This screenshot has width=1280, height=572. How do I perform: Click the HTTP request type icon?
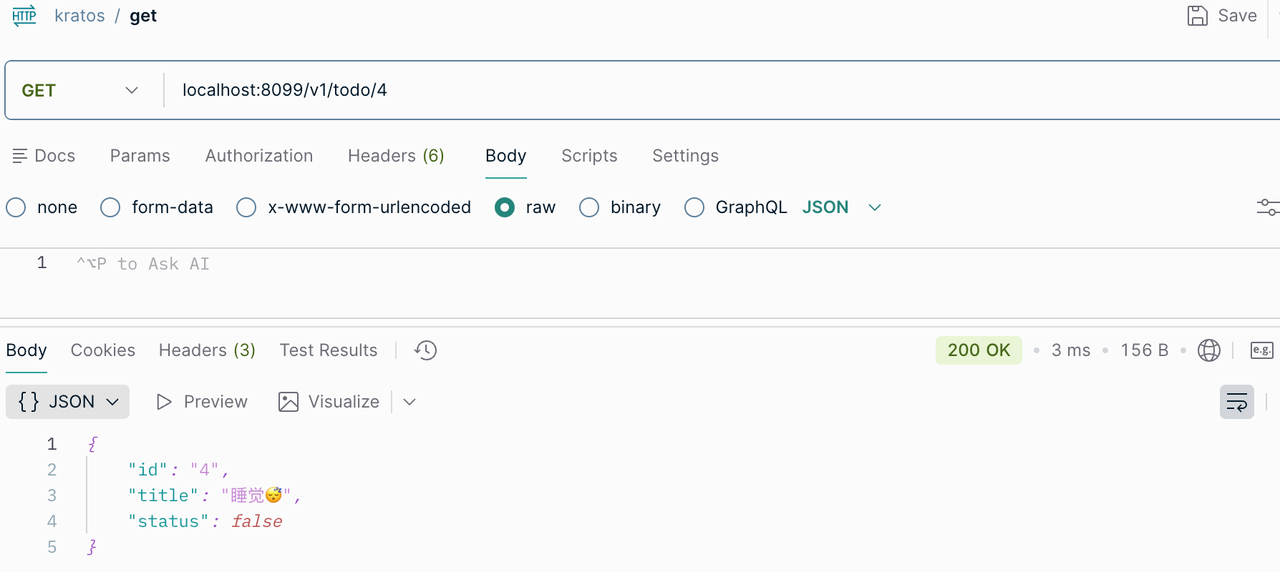(x=24, y=16)
